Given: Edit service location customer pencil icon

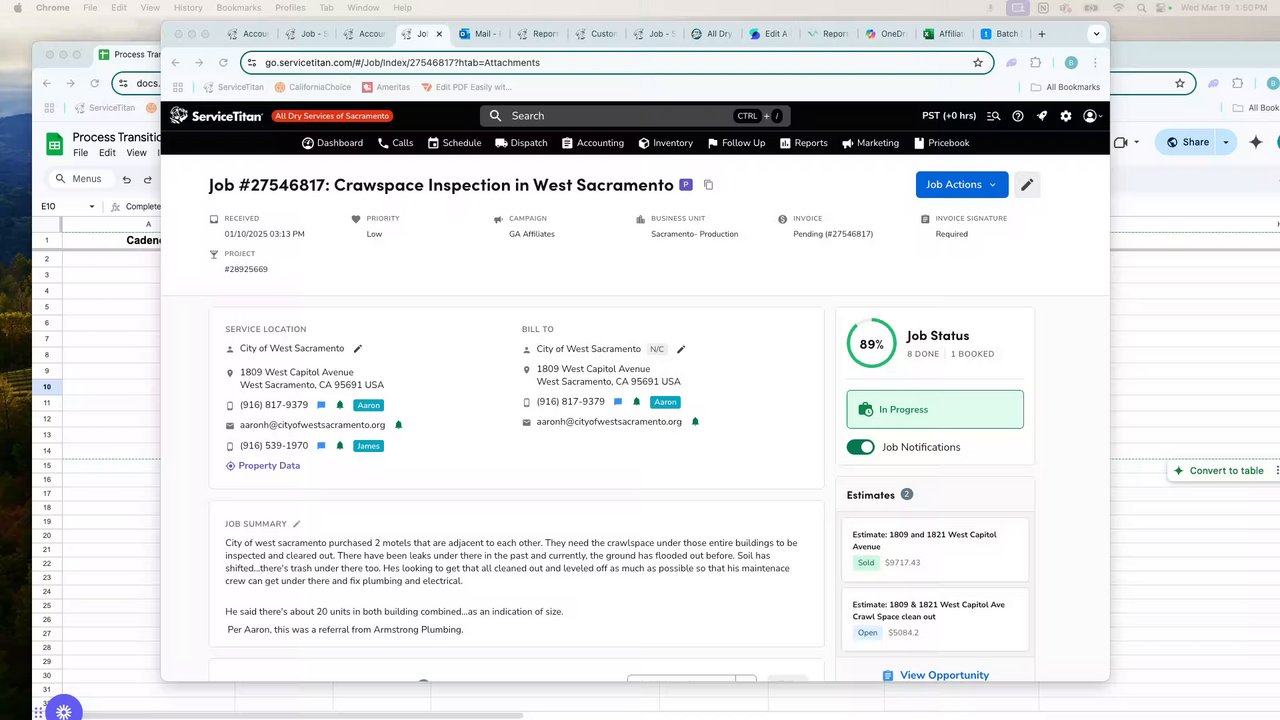Looking at the screenshot, I should (x=358, y=349).
